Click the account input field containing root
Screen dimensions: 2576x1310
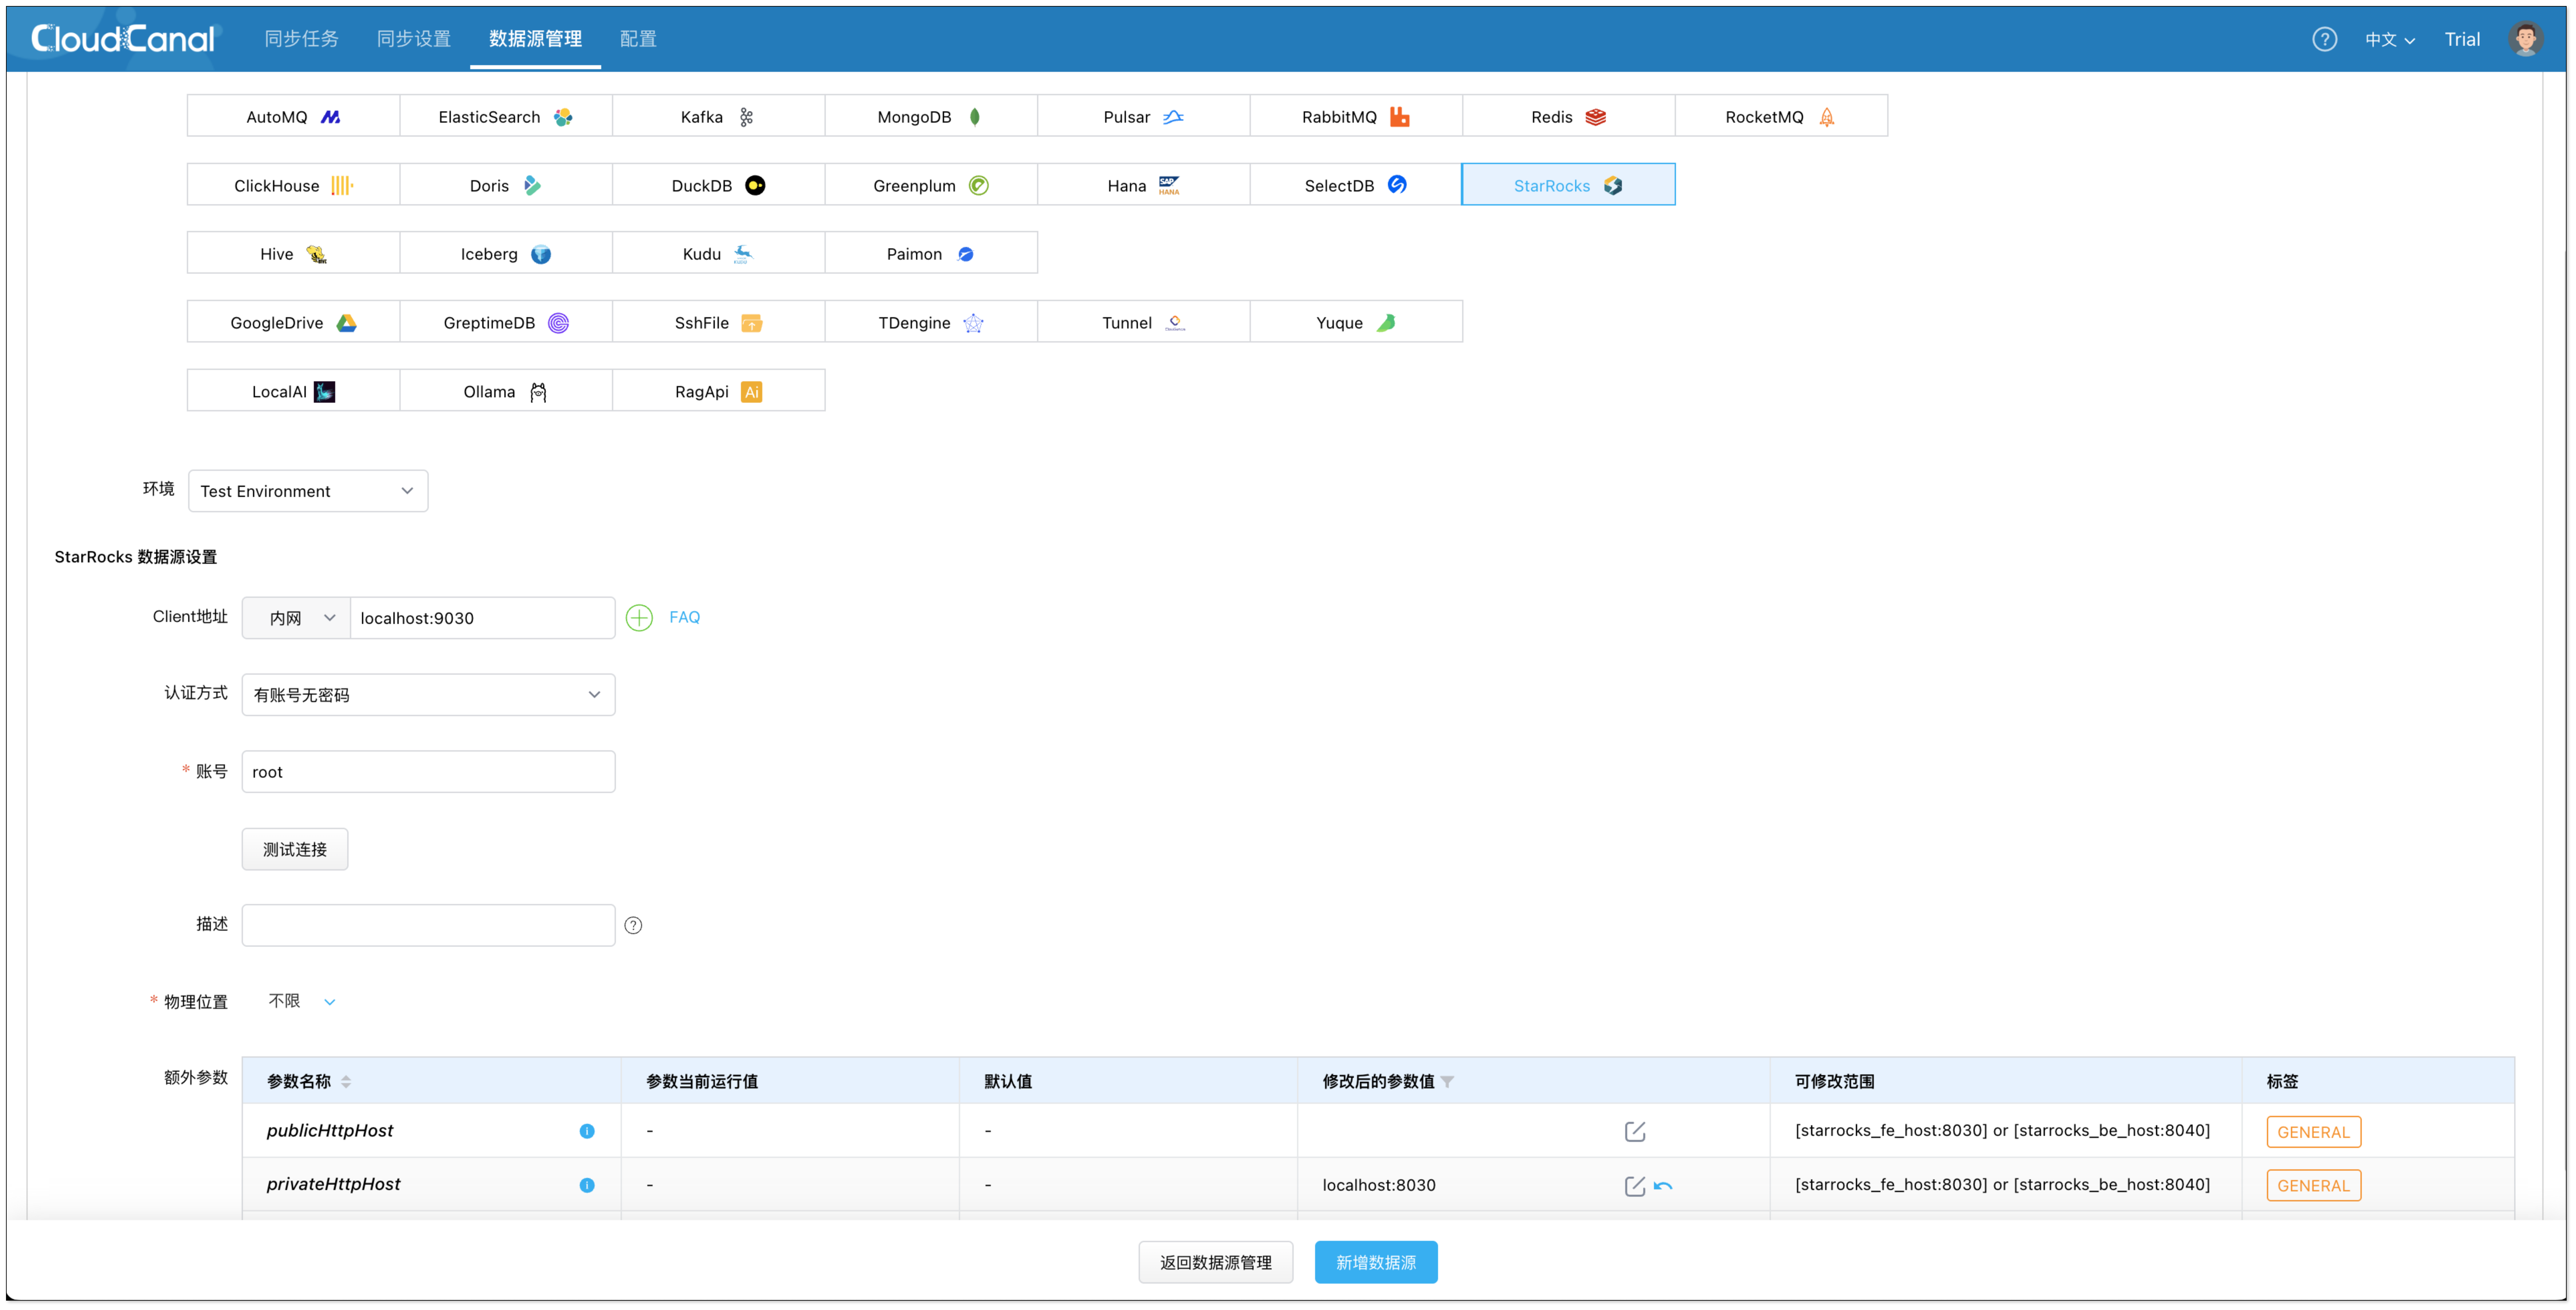tap(428, 772)
